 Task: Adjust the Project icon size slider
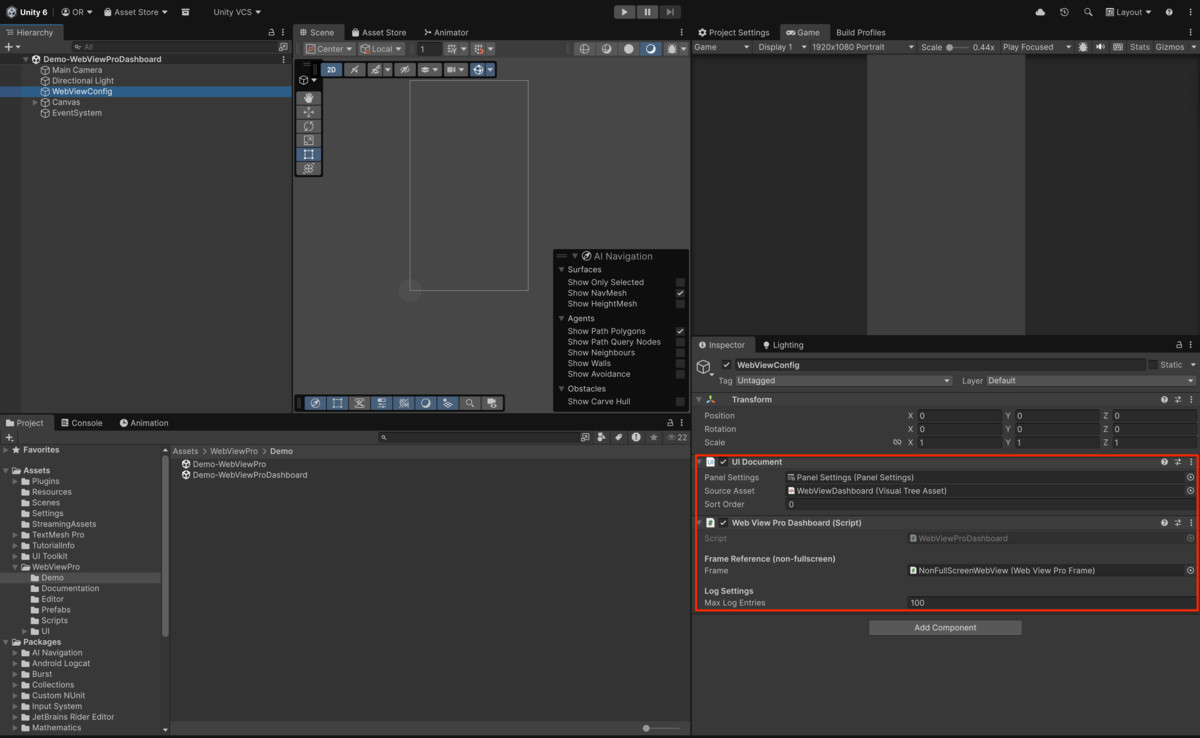[x=663, y=728]
